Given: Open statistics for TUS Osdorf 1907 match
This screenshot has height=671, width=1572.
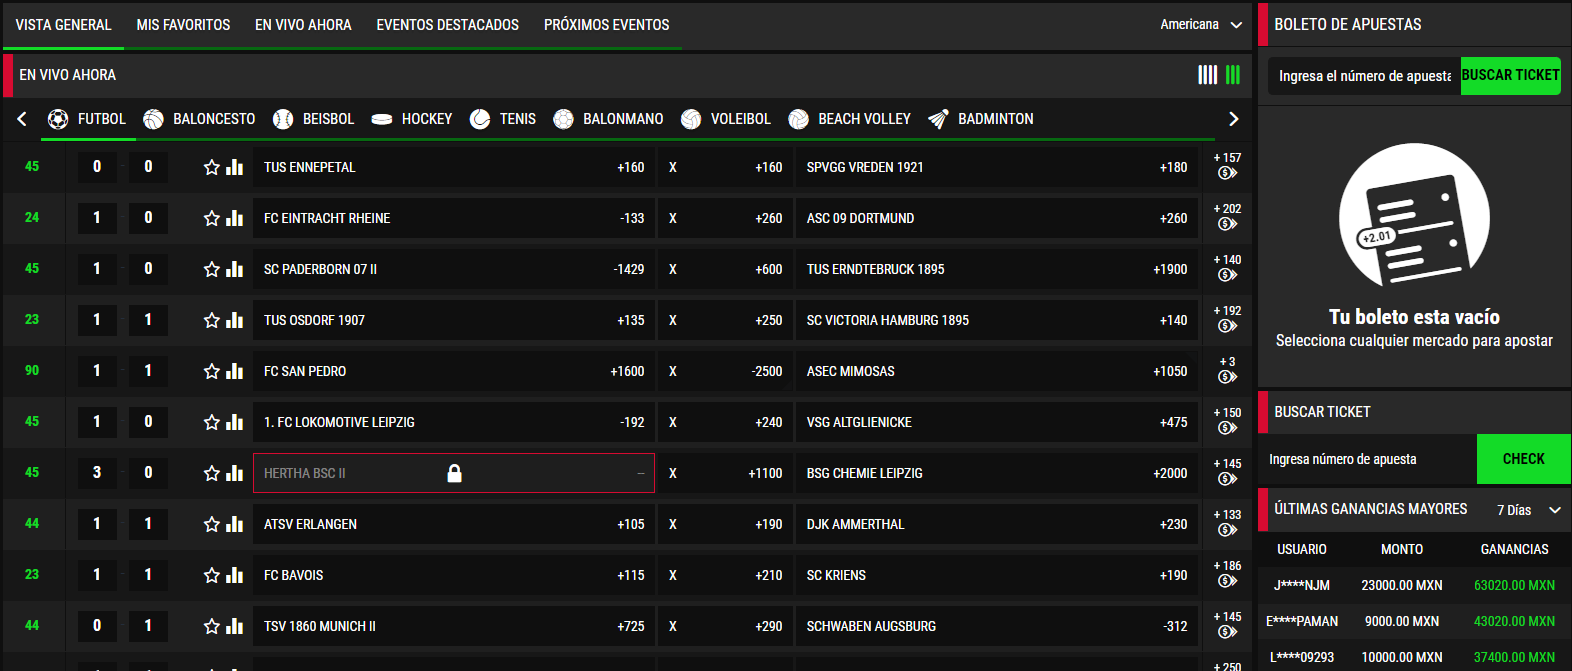Looking at the screenshot, I should tap(235, 320).
